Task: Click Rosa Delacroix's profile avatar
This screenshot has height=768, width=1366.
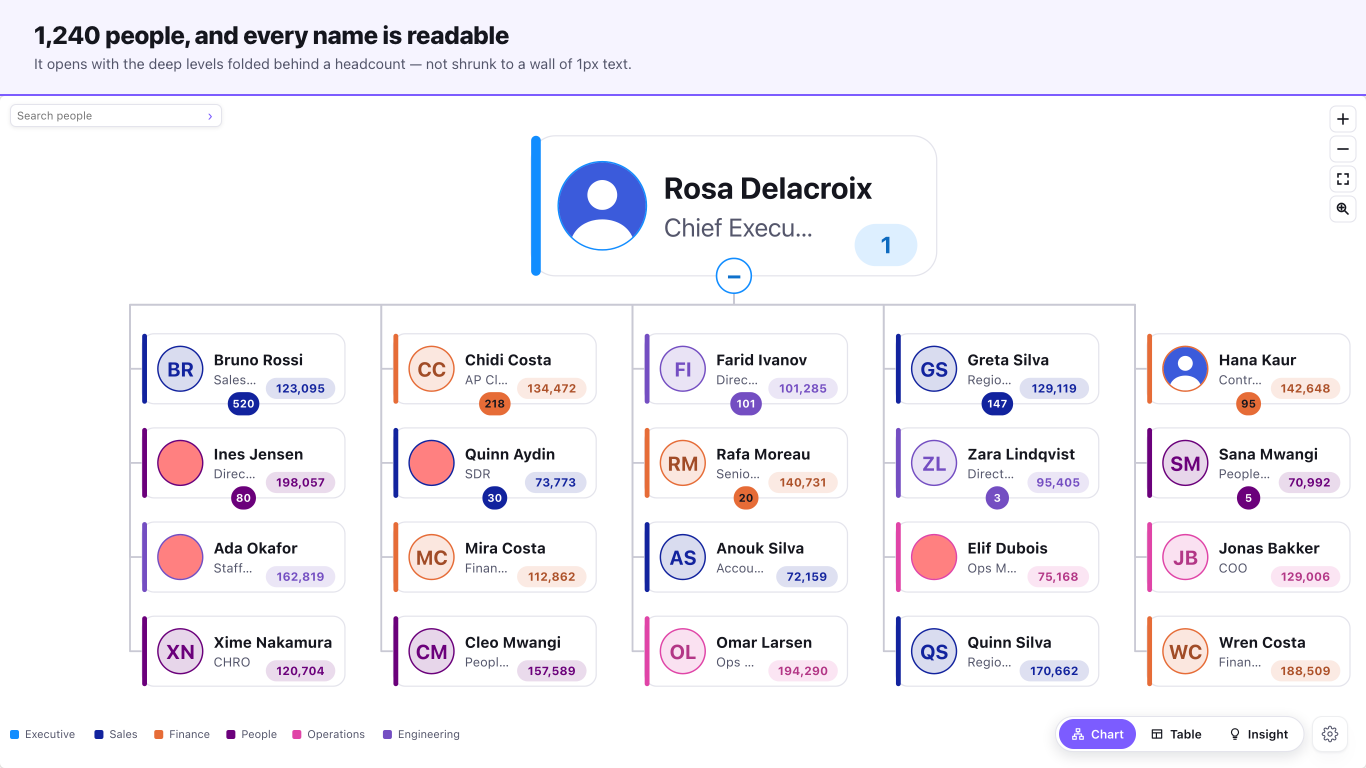Action: coord(602,206)
